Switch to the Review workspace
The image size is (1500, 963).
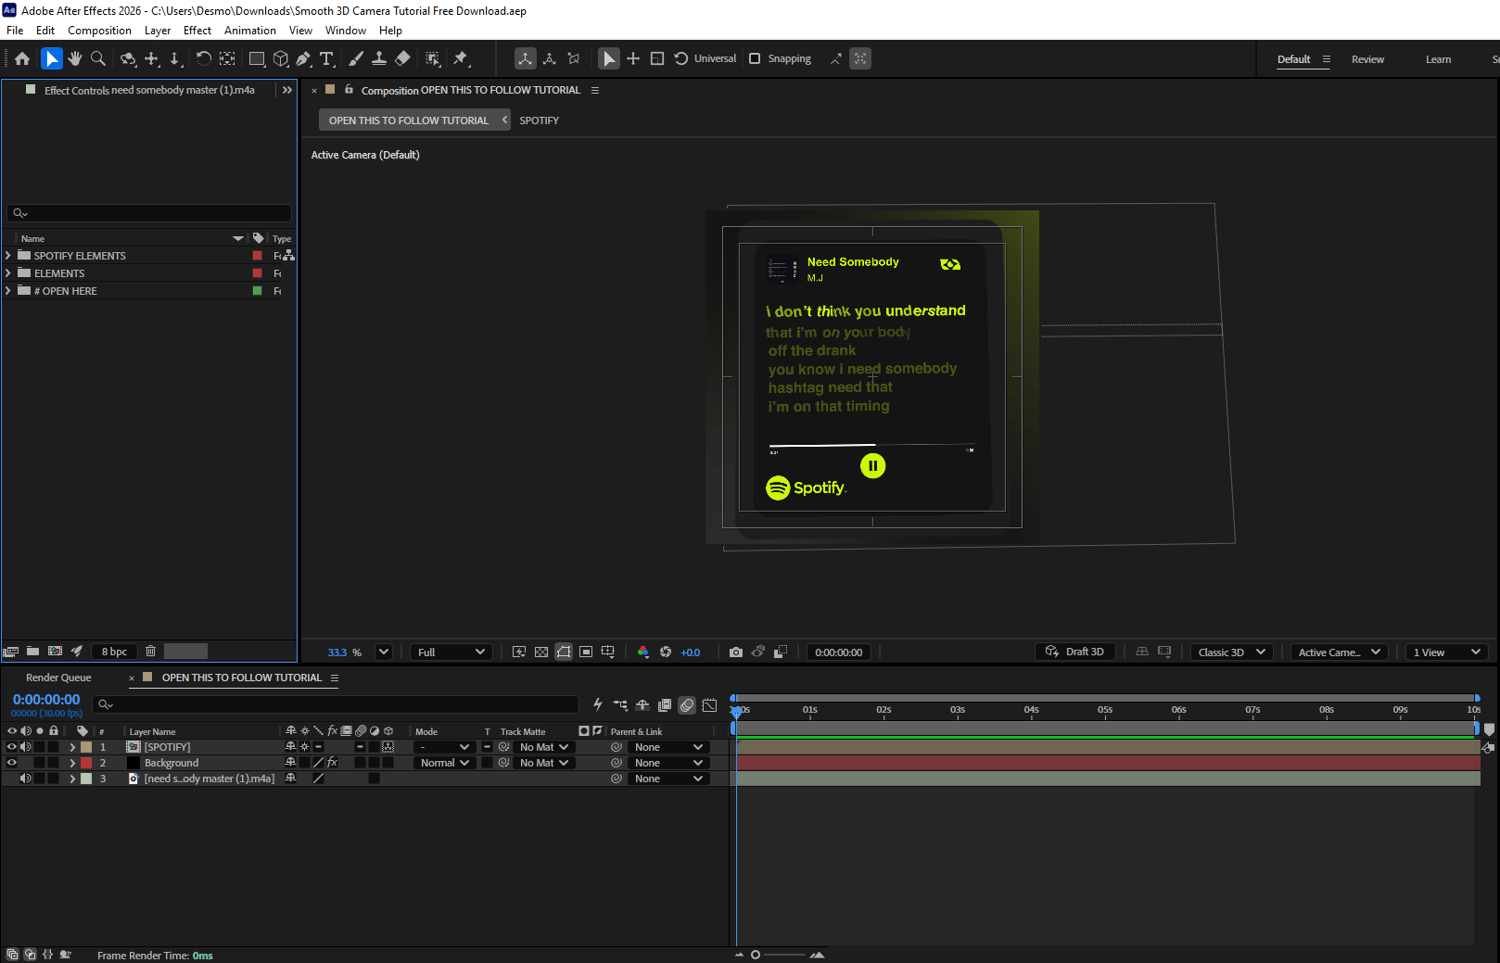[1368, 60]
